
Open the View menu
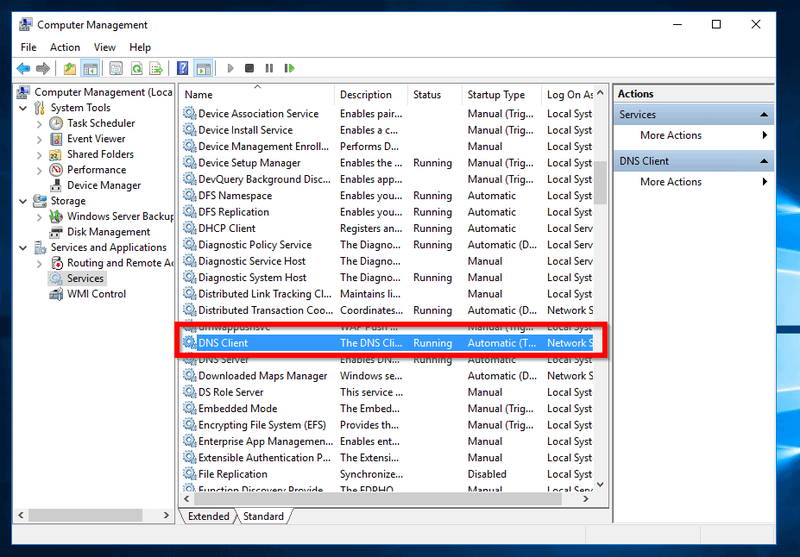click(x=105, y=47)
